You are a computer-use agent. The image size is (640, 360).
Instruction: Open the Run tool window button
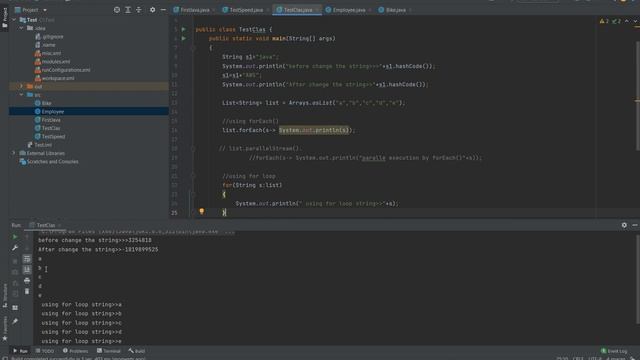(20, 351)
